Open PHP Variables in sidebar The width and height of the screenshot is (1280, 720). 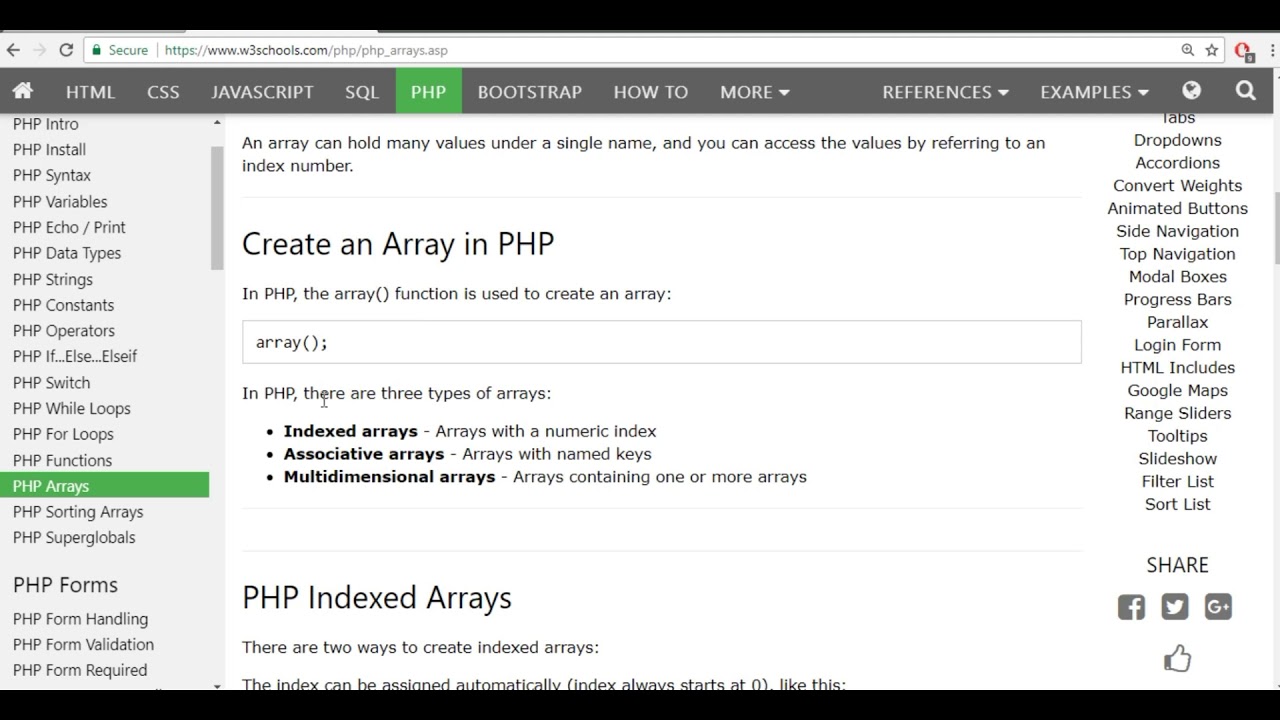tap(60, 201)
